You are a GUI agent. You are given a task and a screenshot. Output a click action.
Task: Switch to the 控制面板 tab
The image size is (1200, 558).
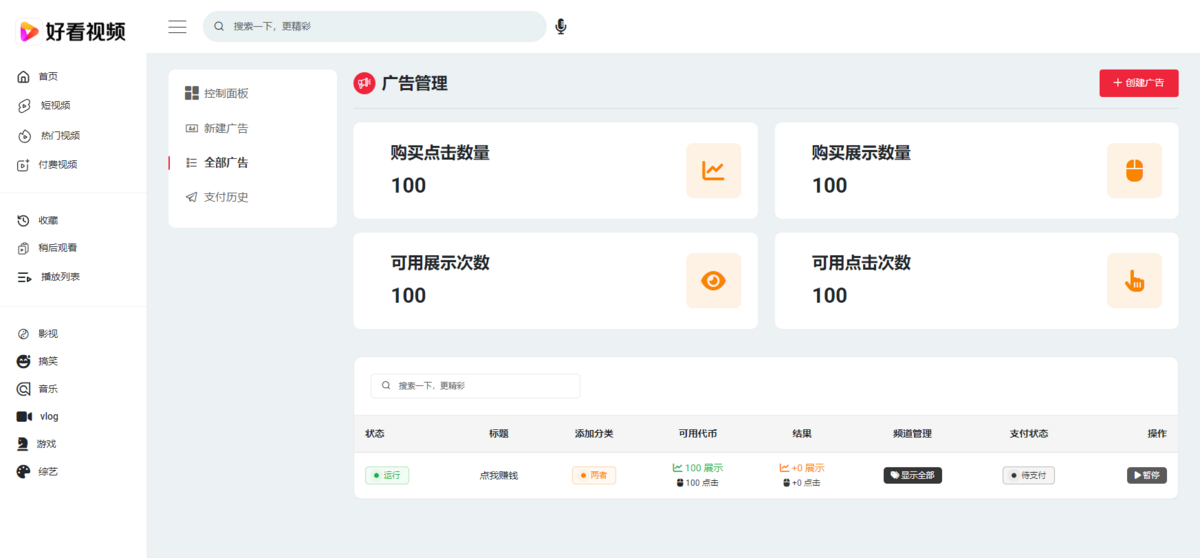tap(225, 93)
